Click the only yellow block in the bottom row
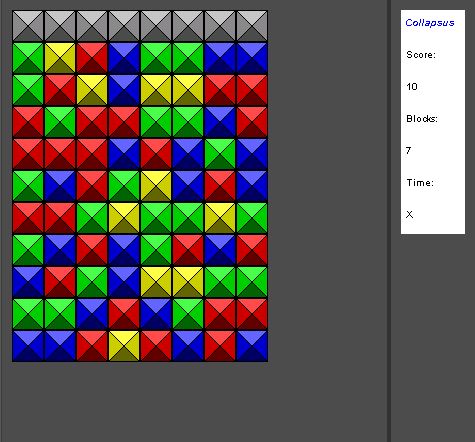Image resolution: width=475 pixels, height=442 pixels. [x=124, y=346]
